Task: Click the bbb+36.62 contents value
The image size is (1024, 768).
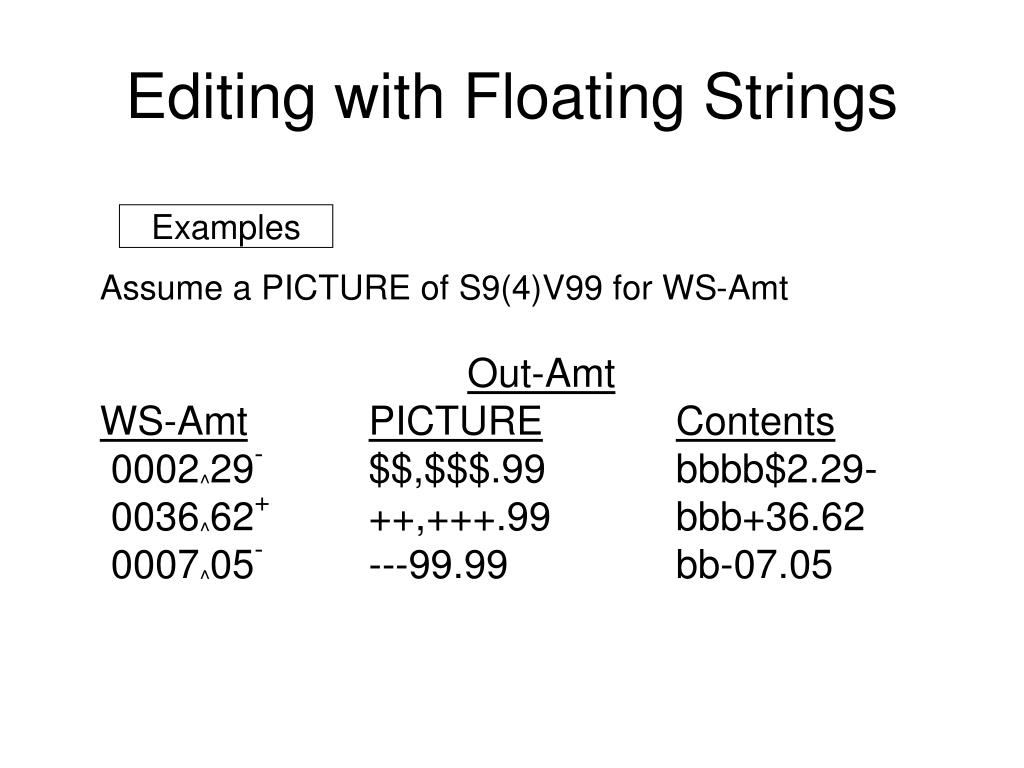Action: 770,518
